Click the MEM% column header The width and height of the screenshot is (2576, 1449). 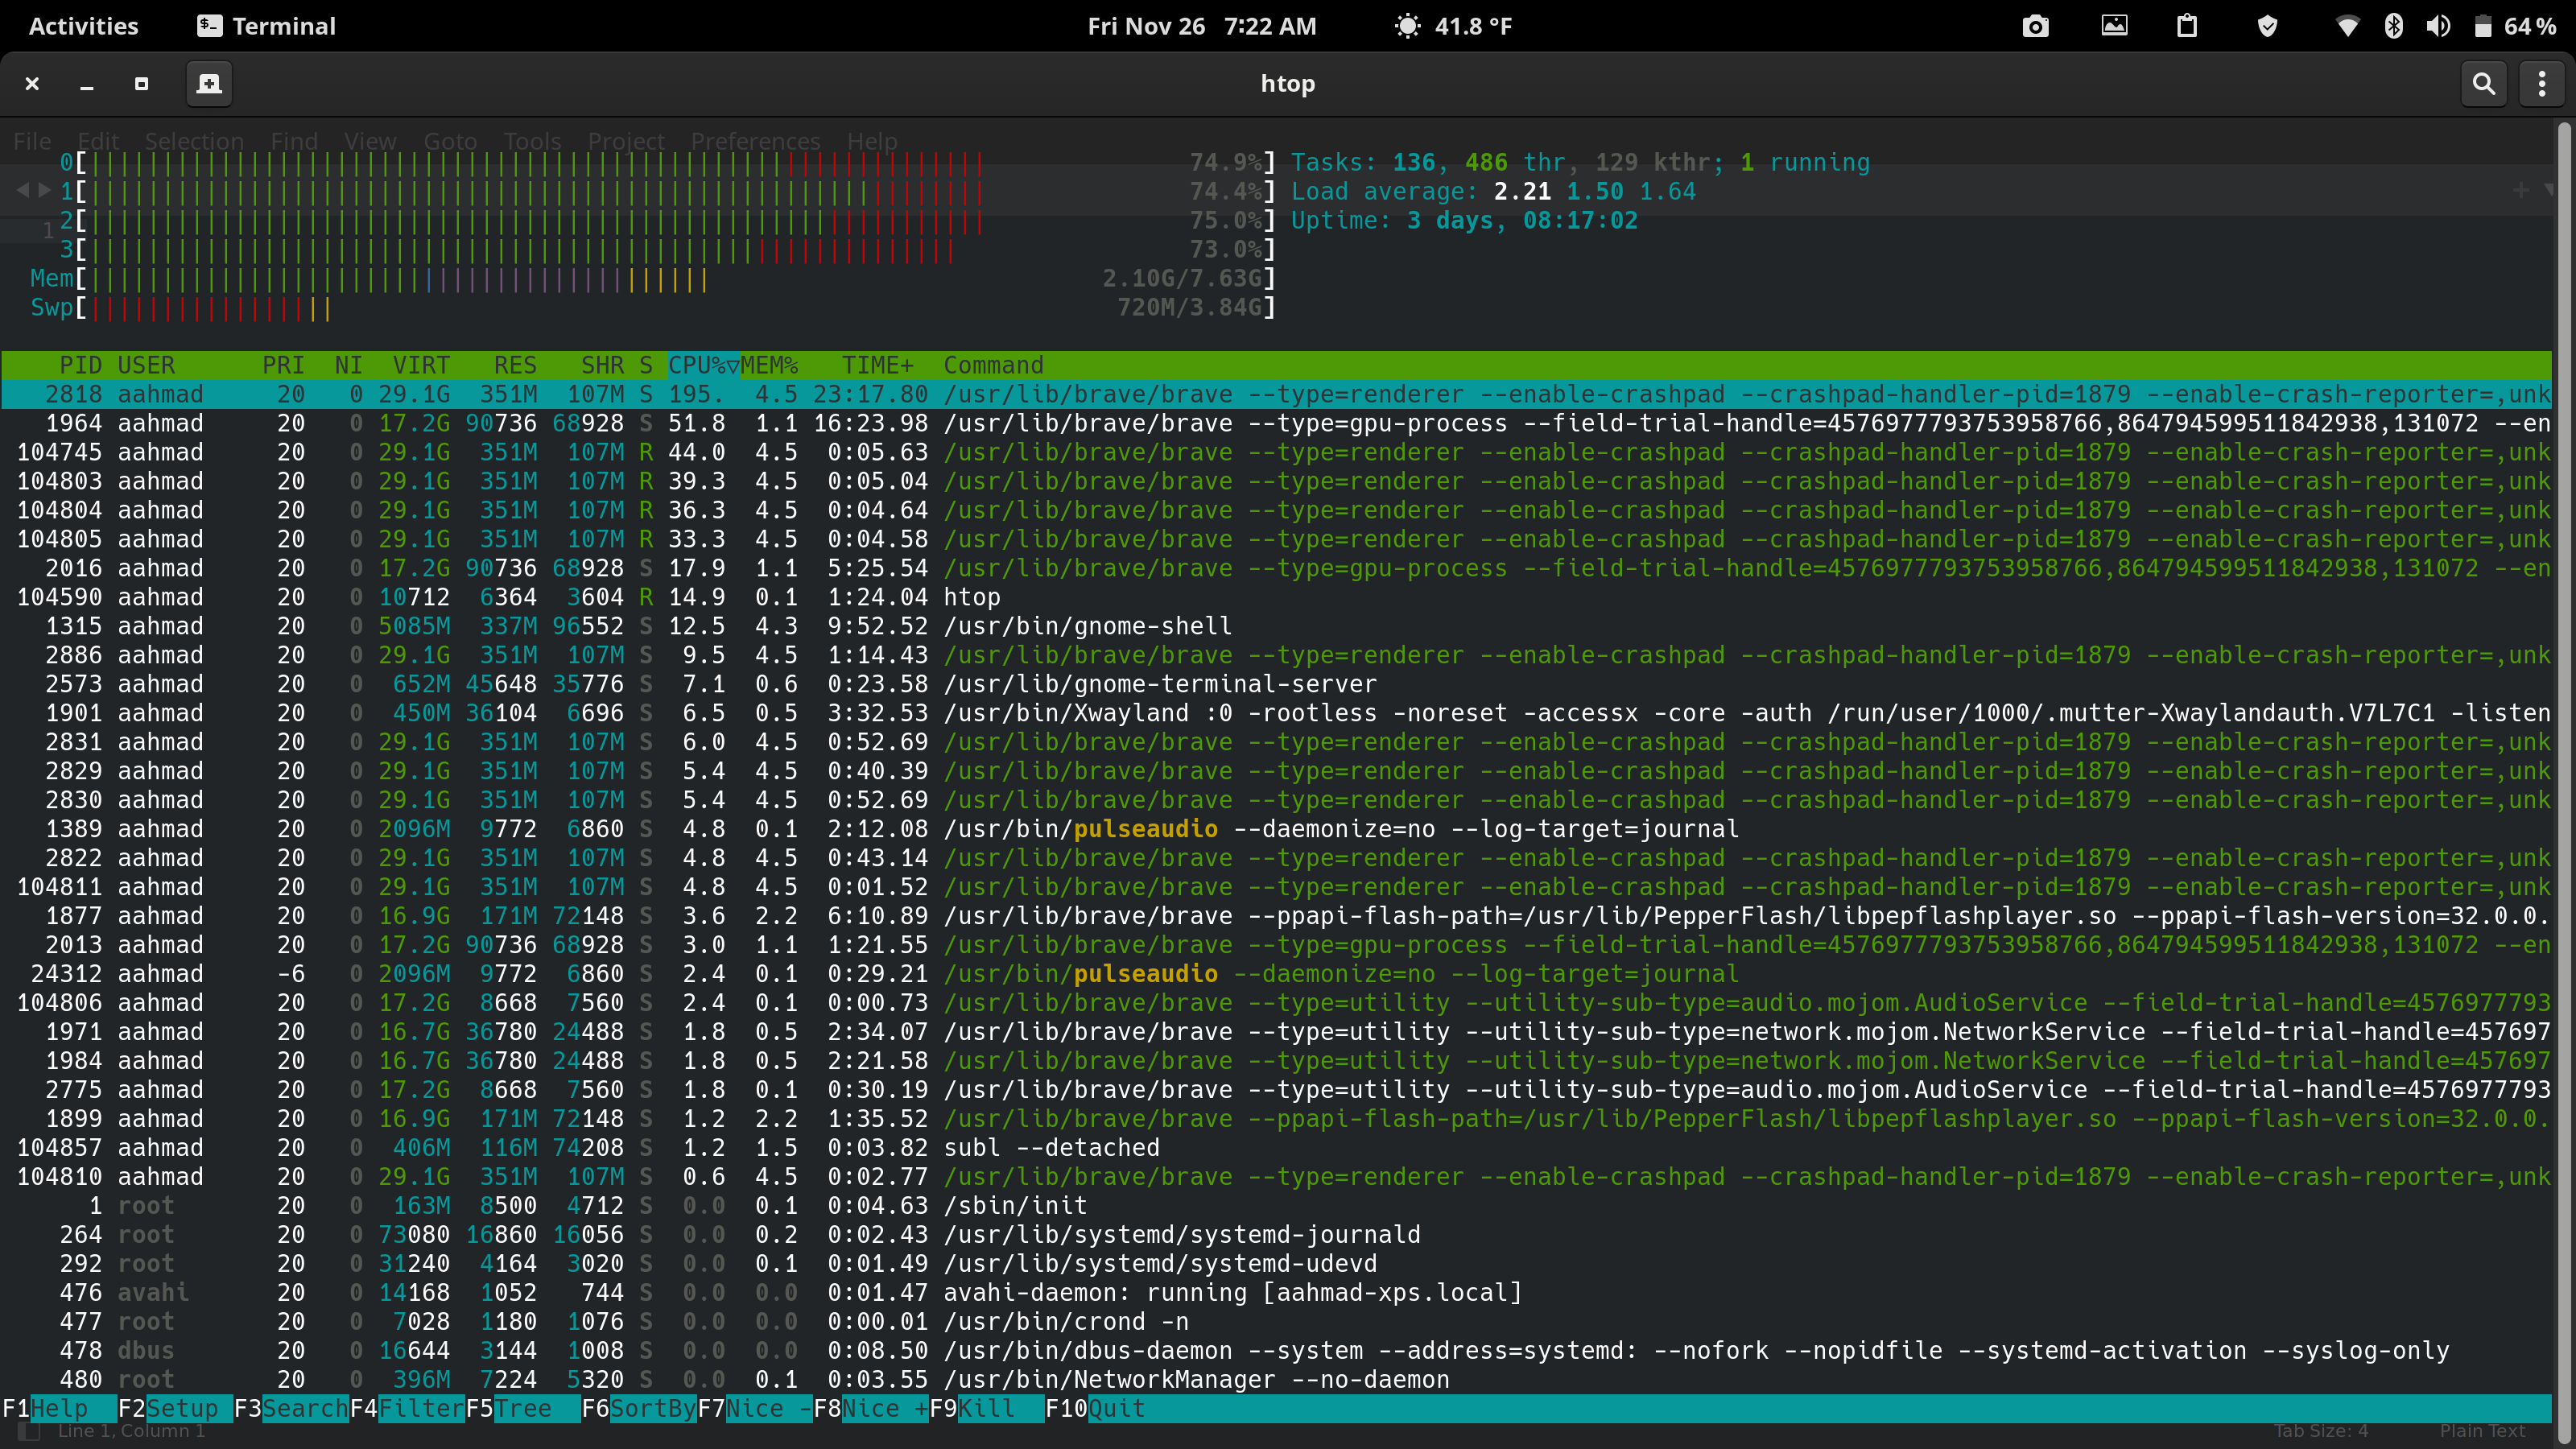pos(770,365)
